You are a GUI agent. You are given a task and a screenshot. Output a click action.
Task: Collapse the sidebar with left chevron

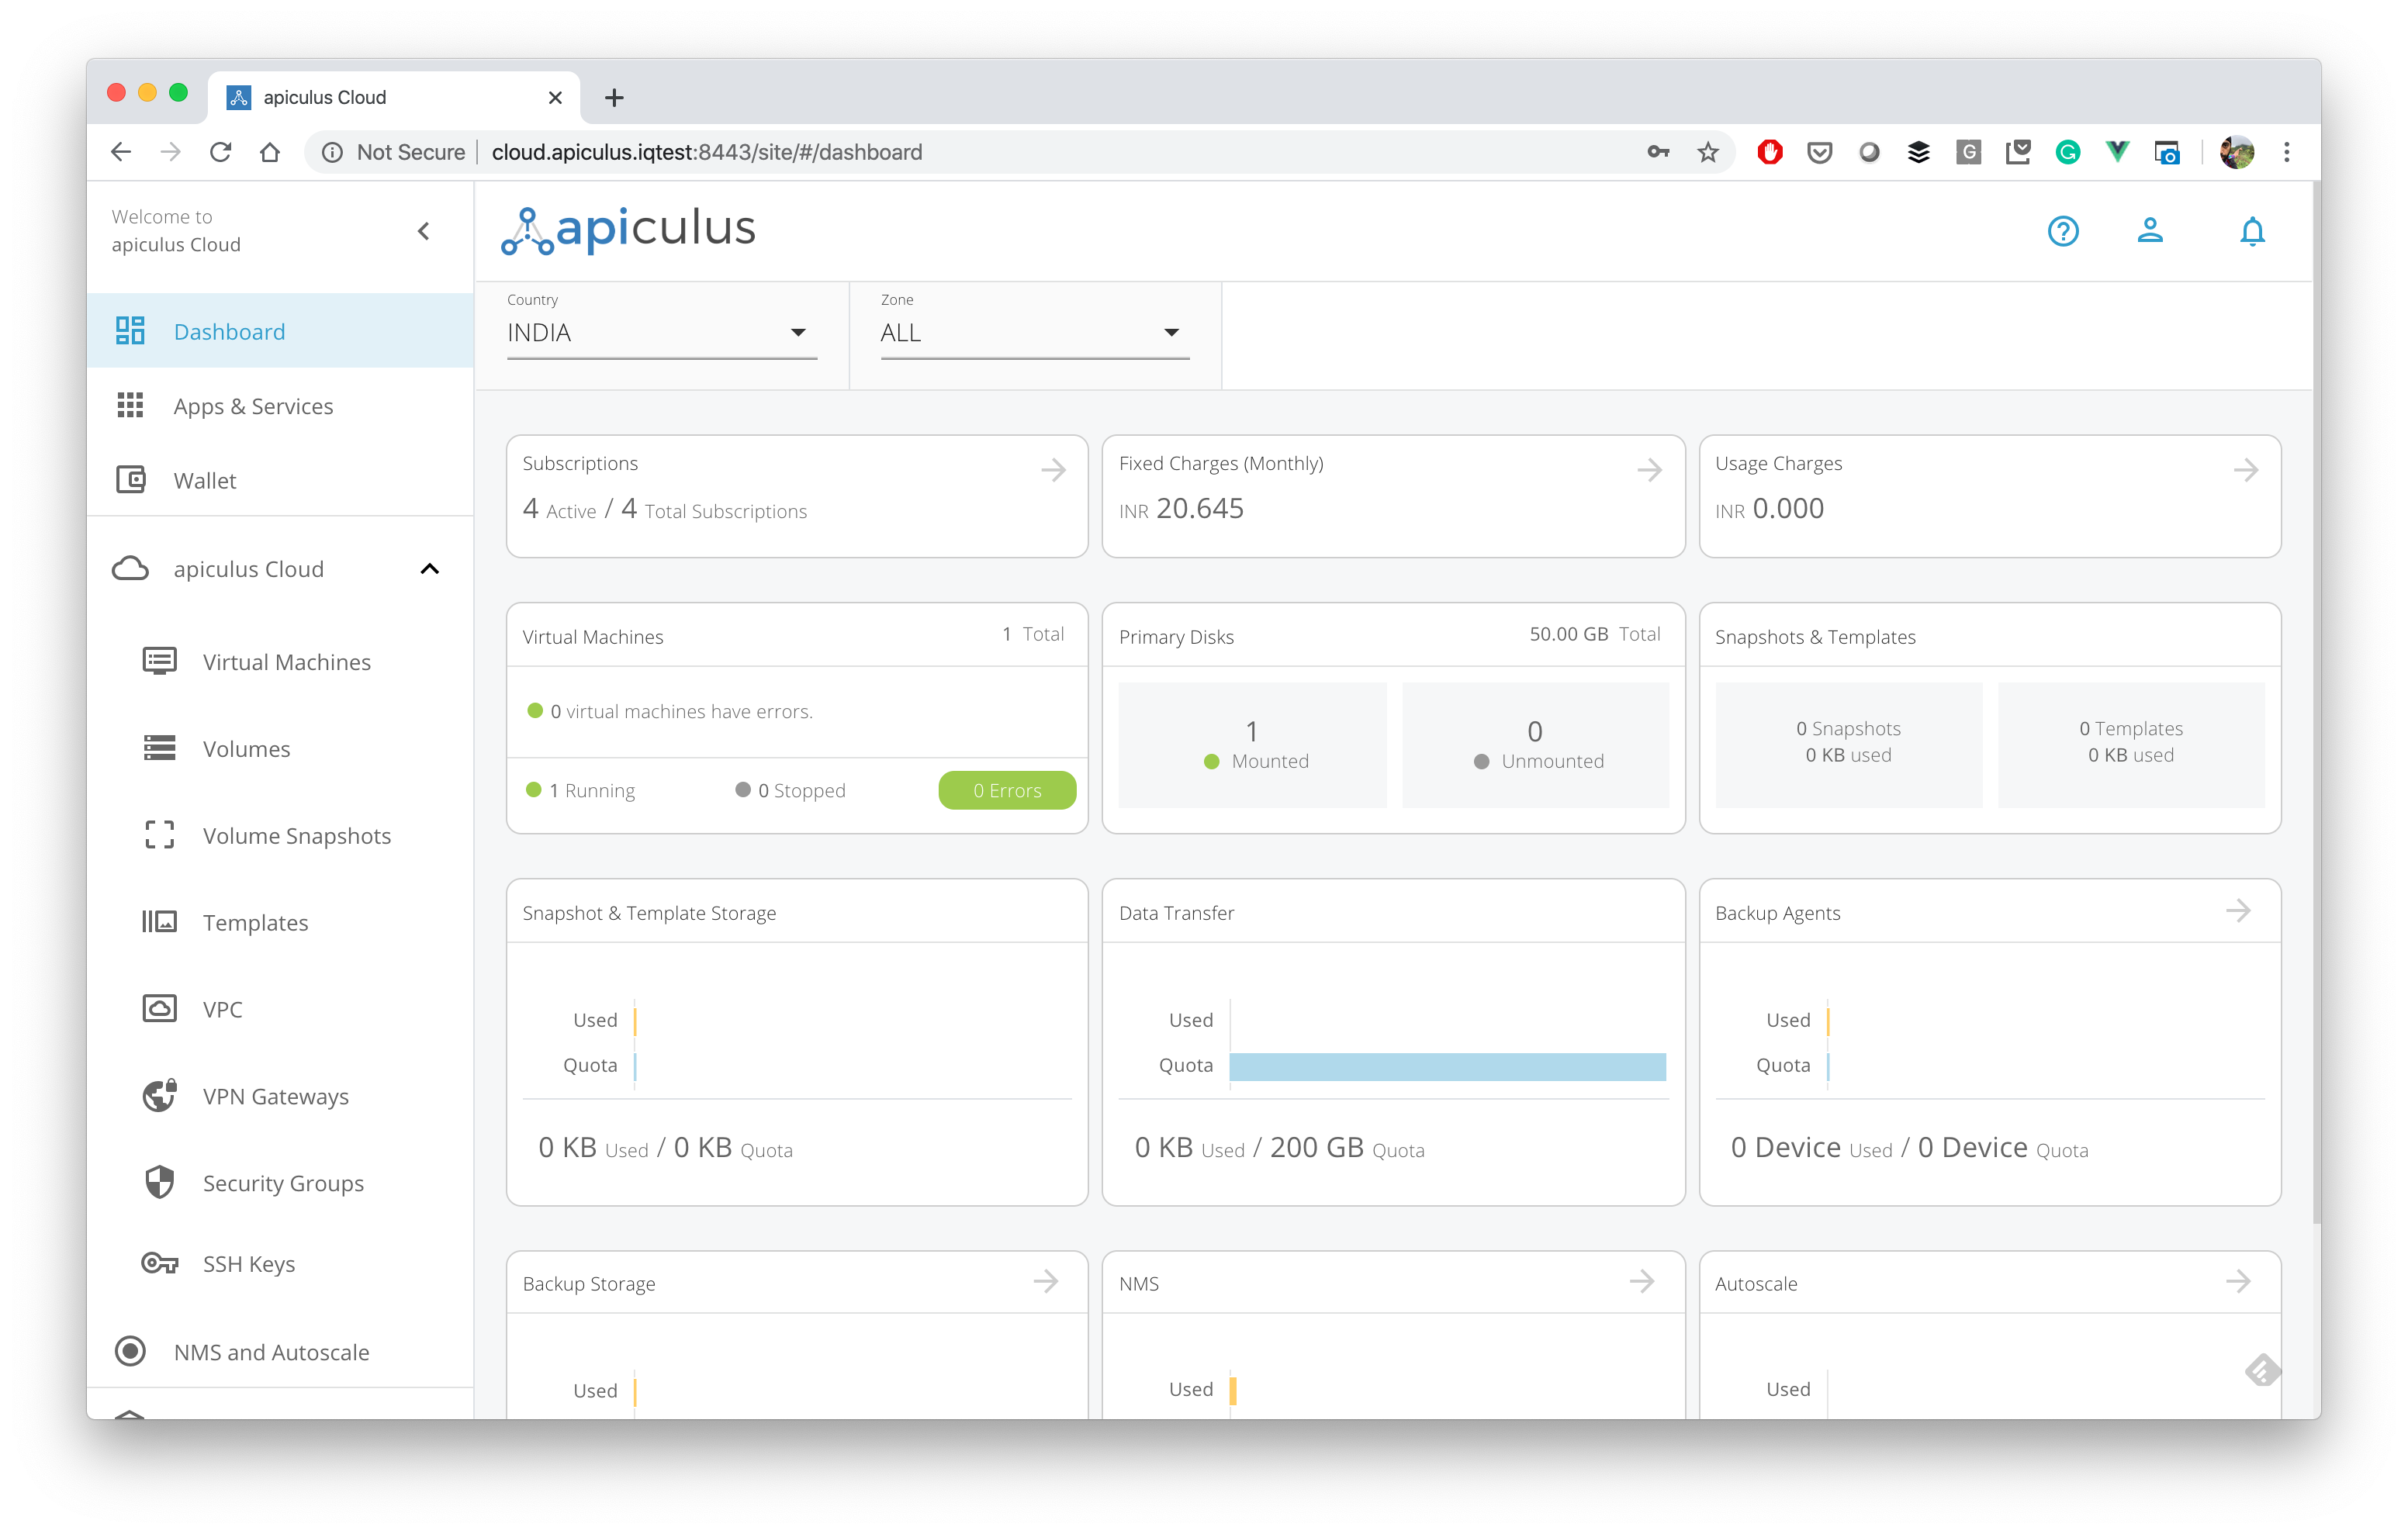point(424,231)
